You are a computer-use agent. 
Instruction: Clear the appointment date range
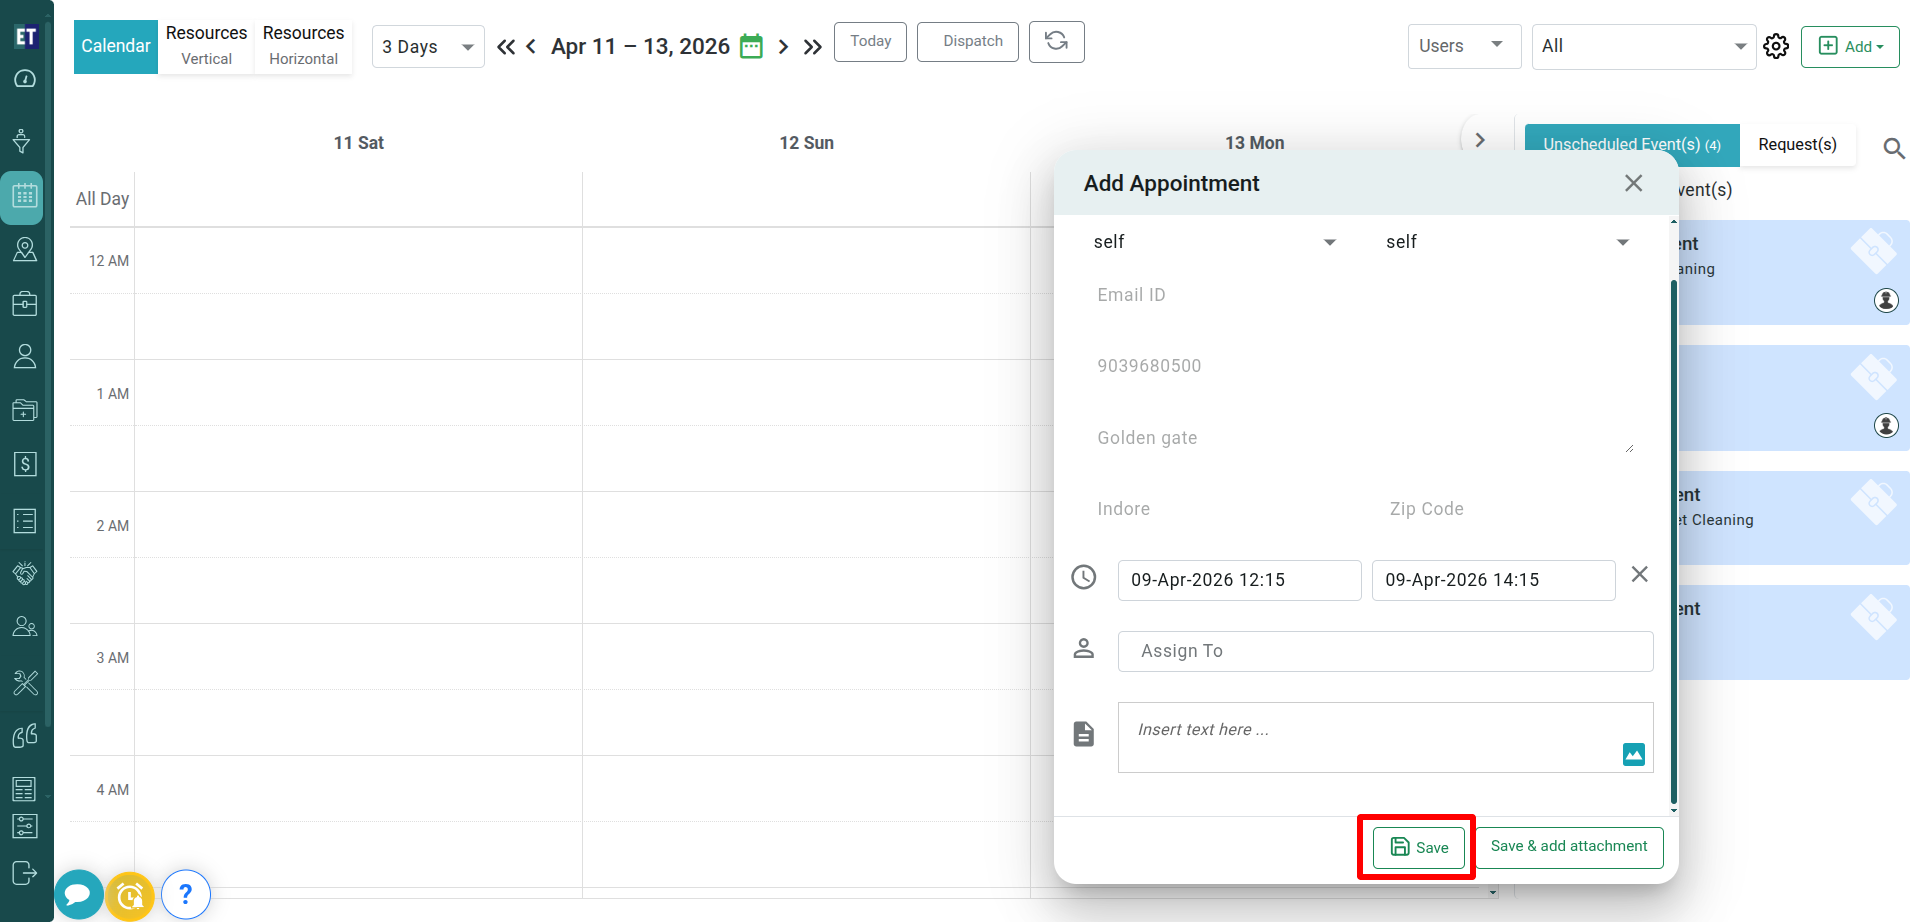[1640, 575]
